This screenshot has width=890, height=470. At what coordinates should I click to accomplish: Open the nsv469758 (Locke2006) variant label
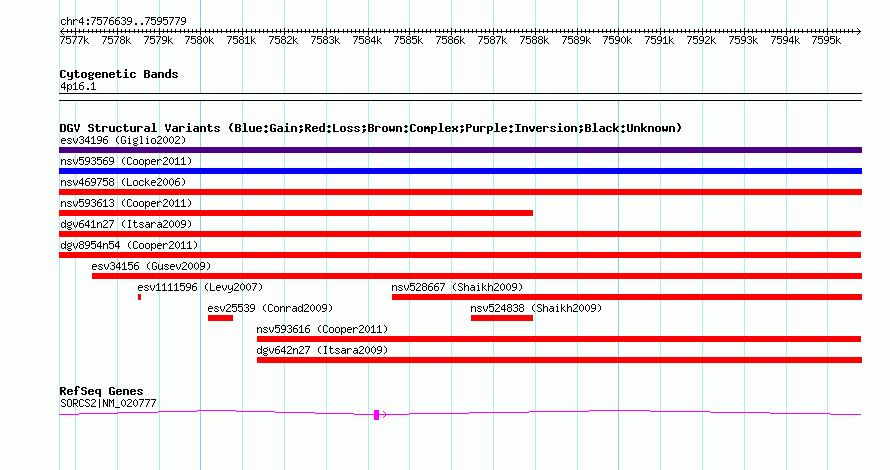click(x=123, y=182)
